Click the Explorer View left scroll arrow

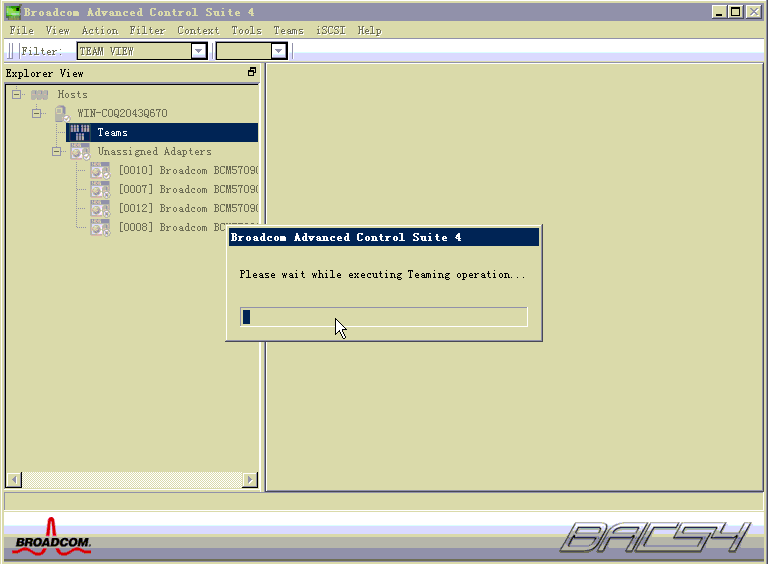tap(14, 480)
